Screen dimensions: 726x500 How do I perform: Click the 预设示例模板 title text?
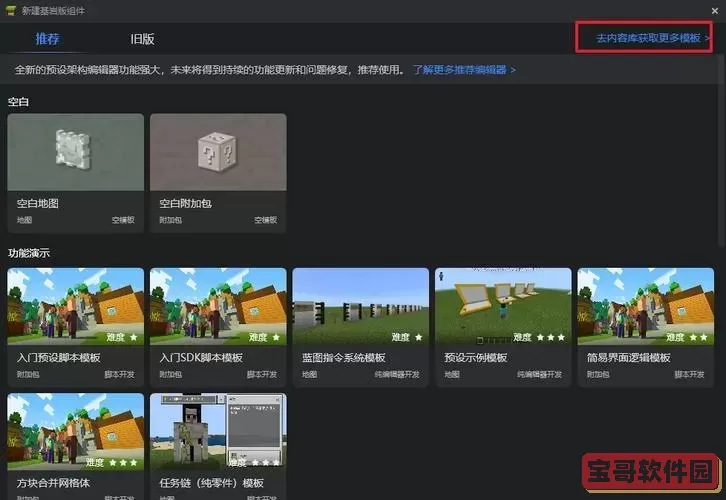pyautogui.click(x=476, y=357)
